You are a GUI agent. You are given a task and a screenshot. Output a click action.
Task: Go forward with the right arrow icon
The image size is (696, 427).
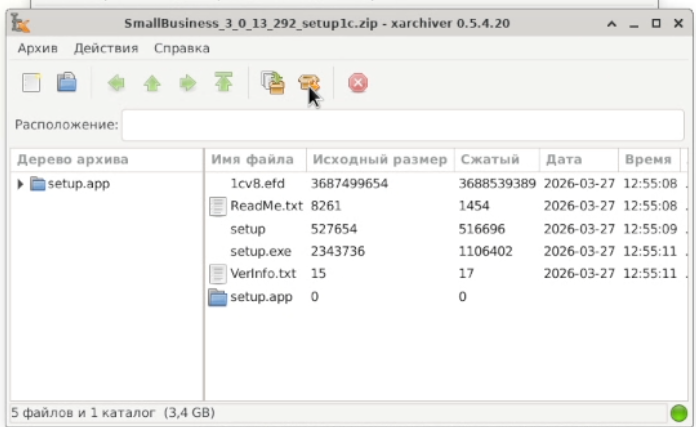[x=188, y=83]
